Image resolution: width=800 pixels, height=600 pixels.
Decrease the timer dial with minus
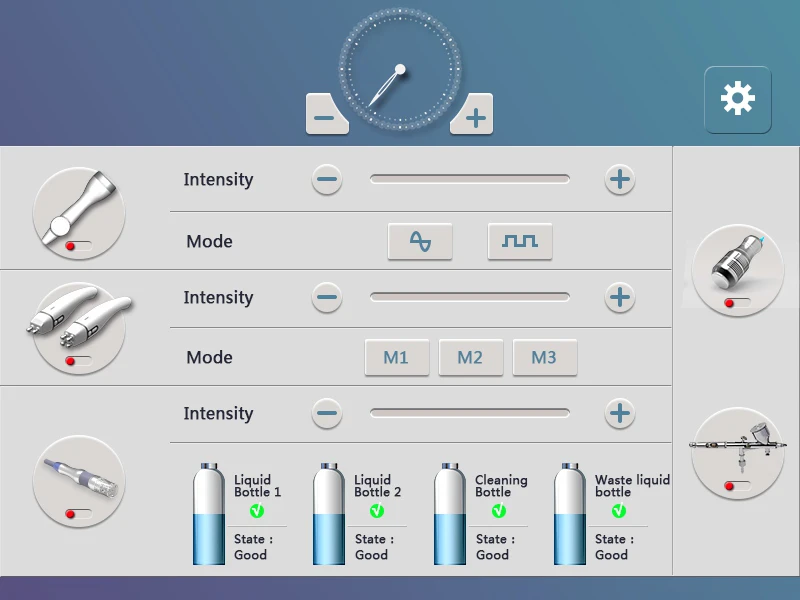click(x=325, y=117)
